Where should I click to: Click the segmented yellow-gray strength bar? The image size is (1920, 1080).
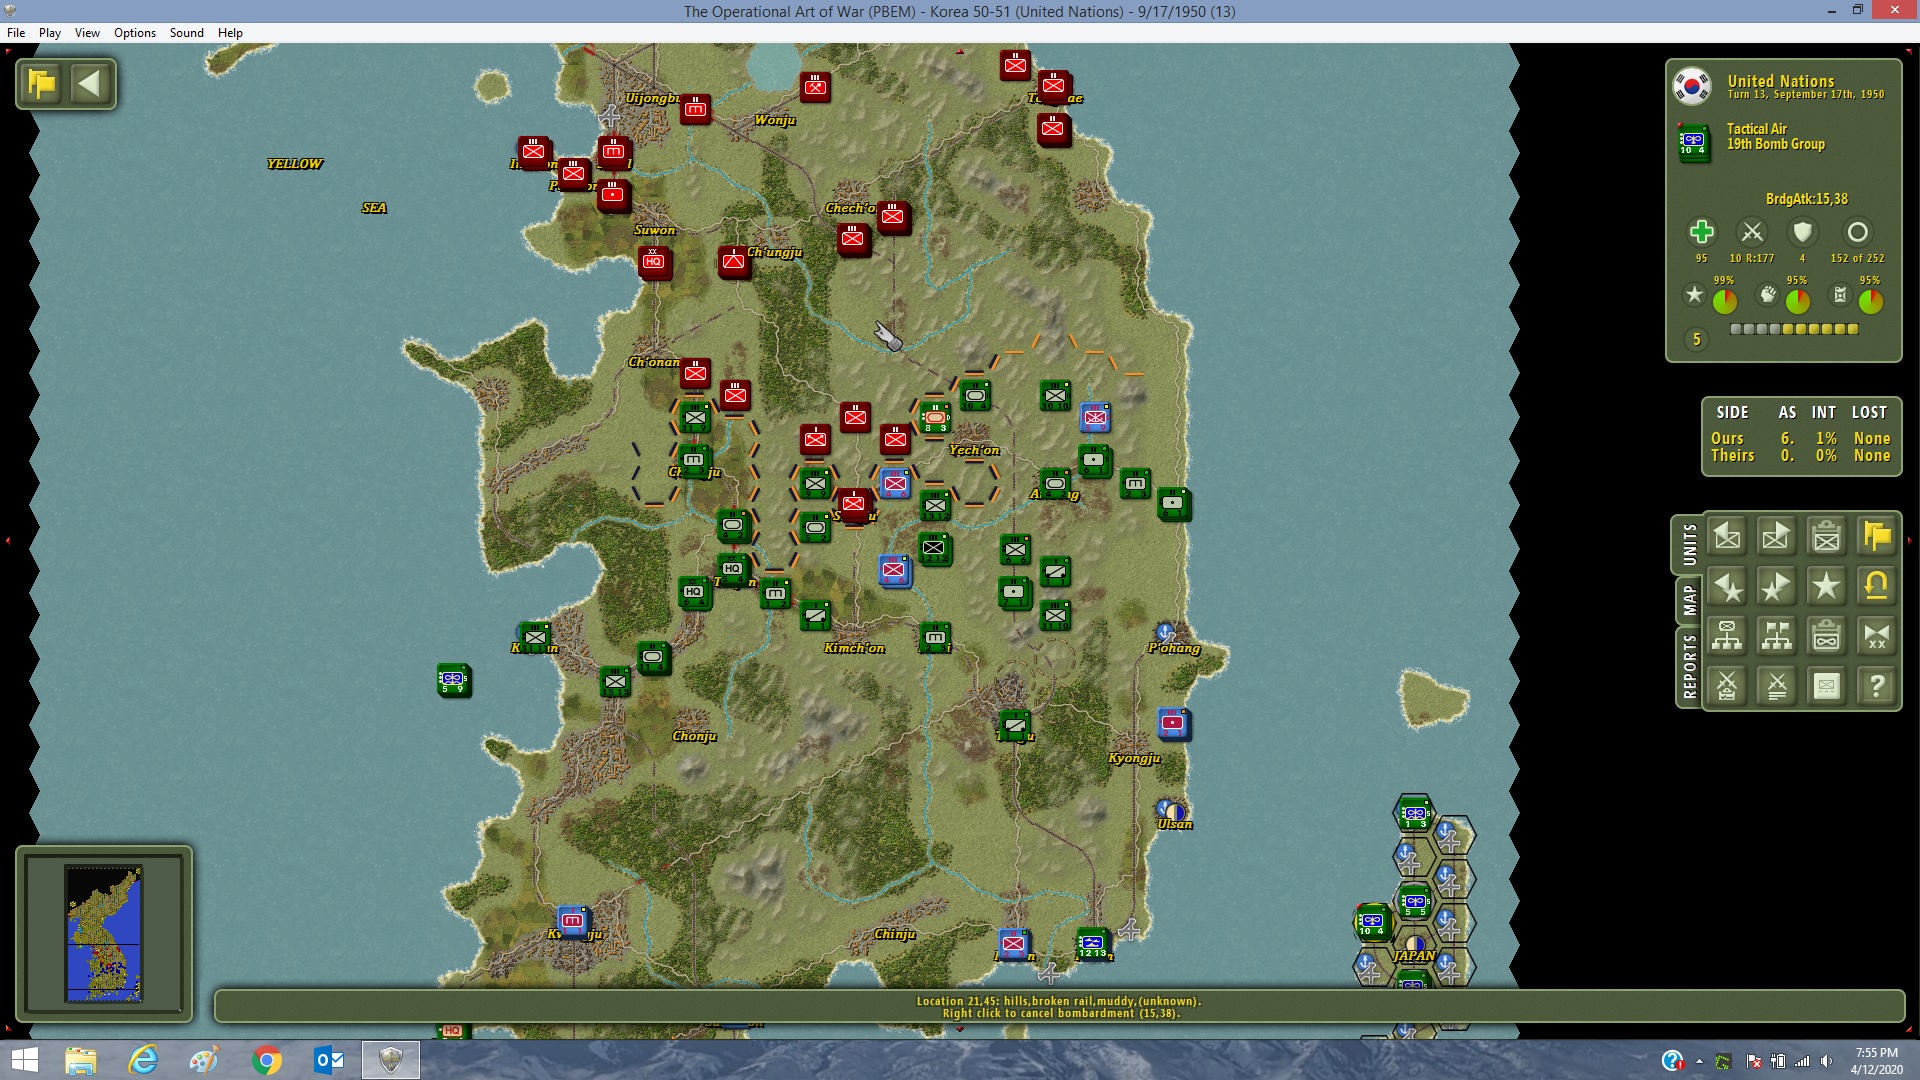point(1794,329)
